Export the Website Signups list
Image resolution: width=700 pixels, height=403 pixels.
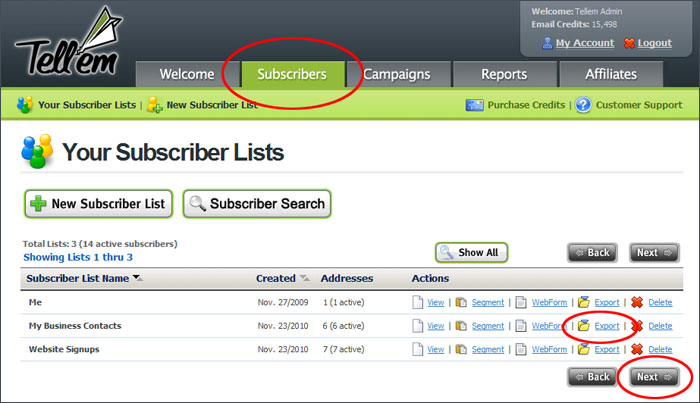pyautogui.click(x=607, y=349)
